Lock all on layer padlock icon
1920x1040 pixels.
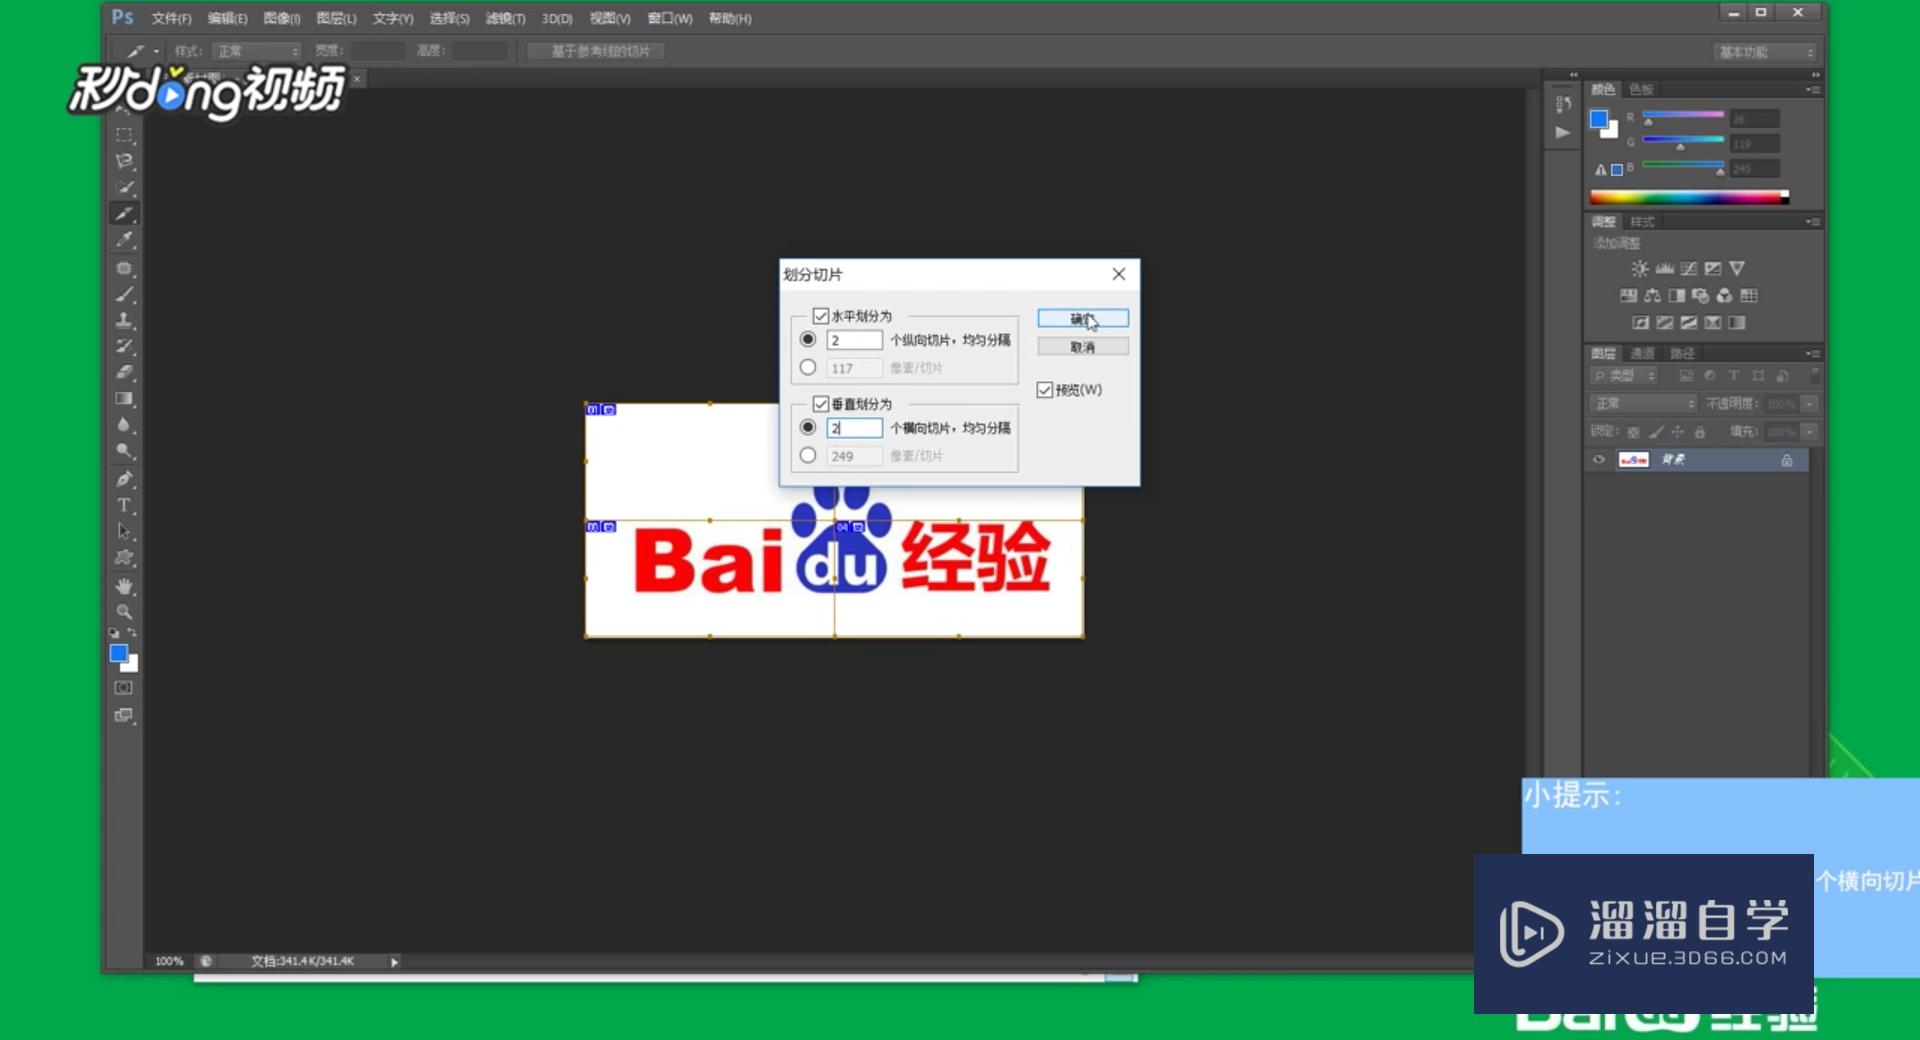[1700, 432]
